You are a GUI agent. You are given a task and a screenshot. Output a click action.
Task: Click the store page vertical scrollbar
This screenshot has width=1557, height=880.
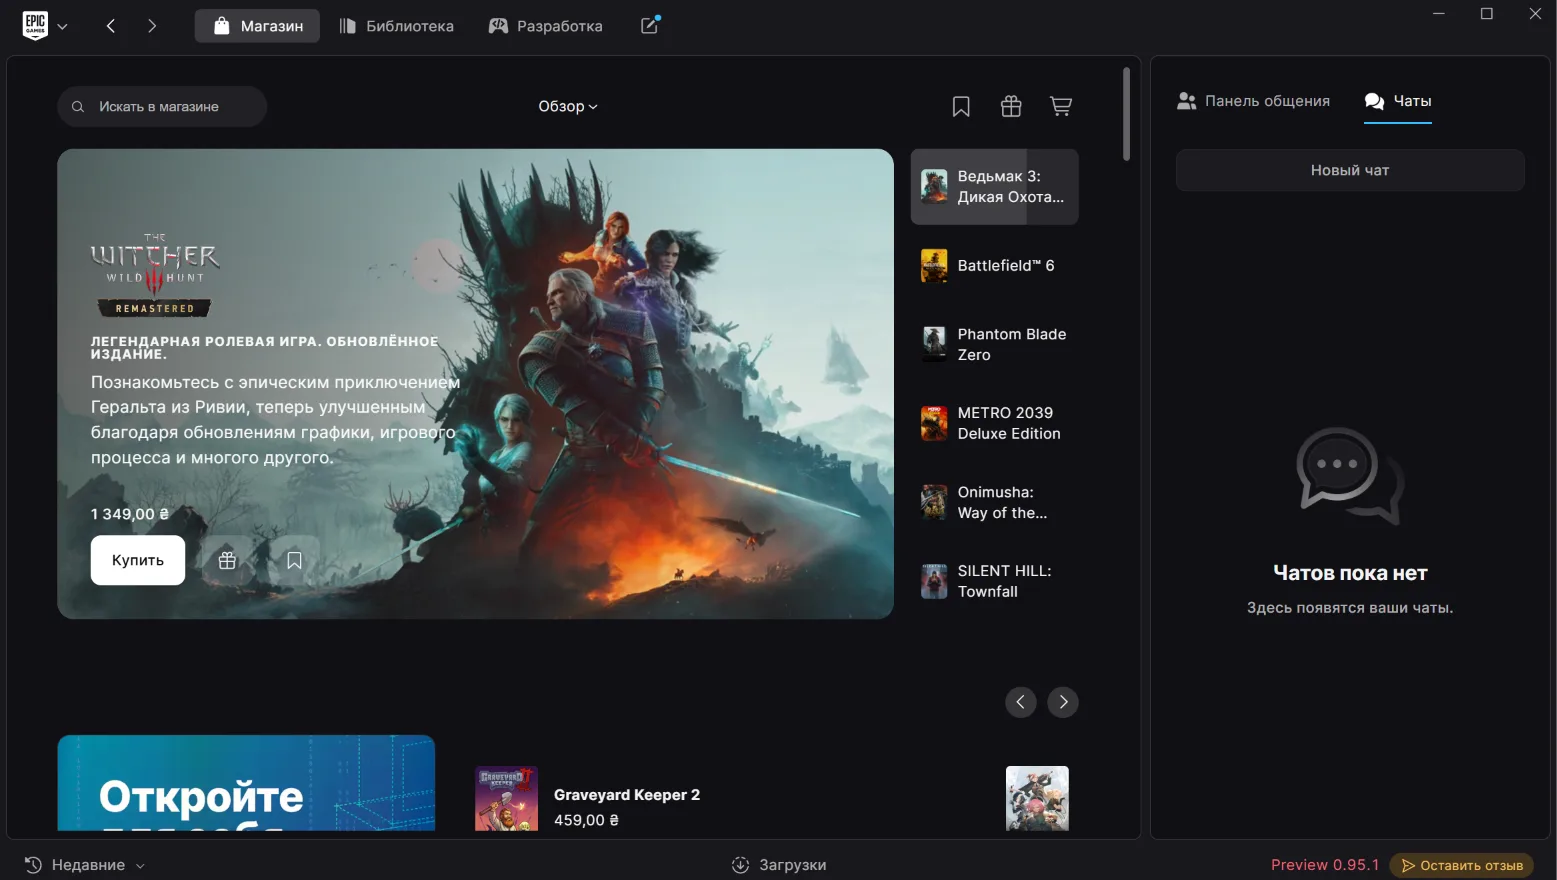[1126, 114]
